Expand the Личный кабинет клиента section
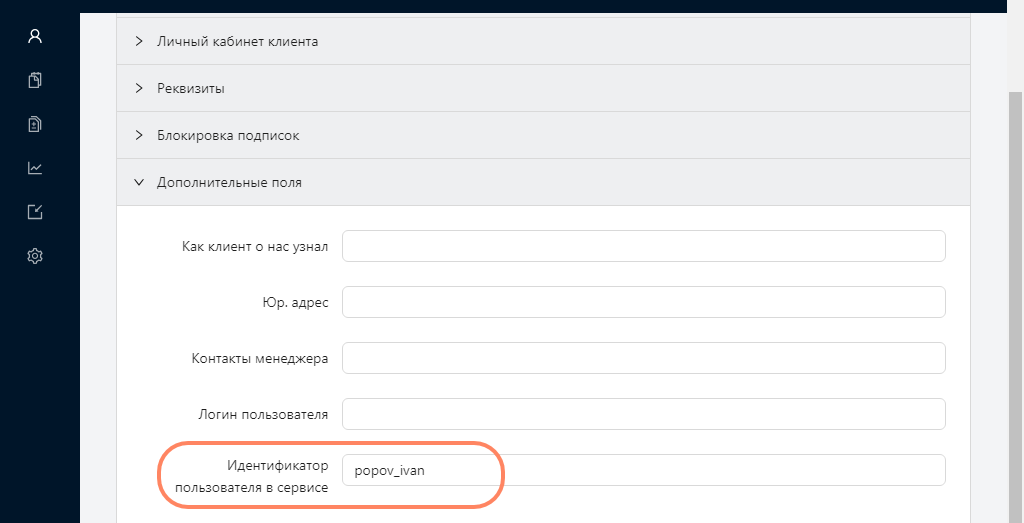 [x=543, y=41]
